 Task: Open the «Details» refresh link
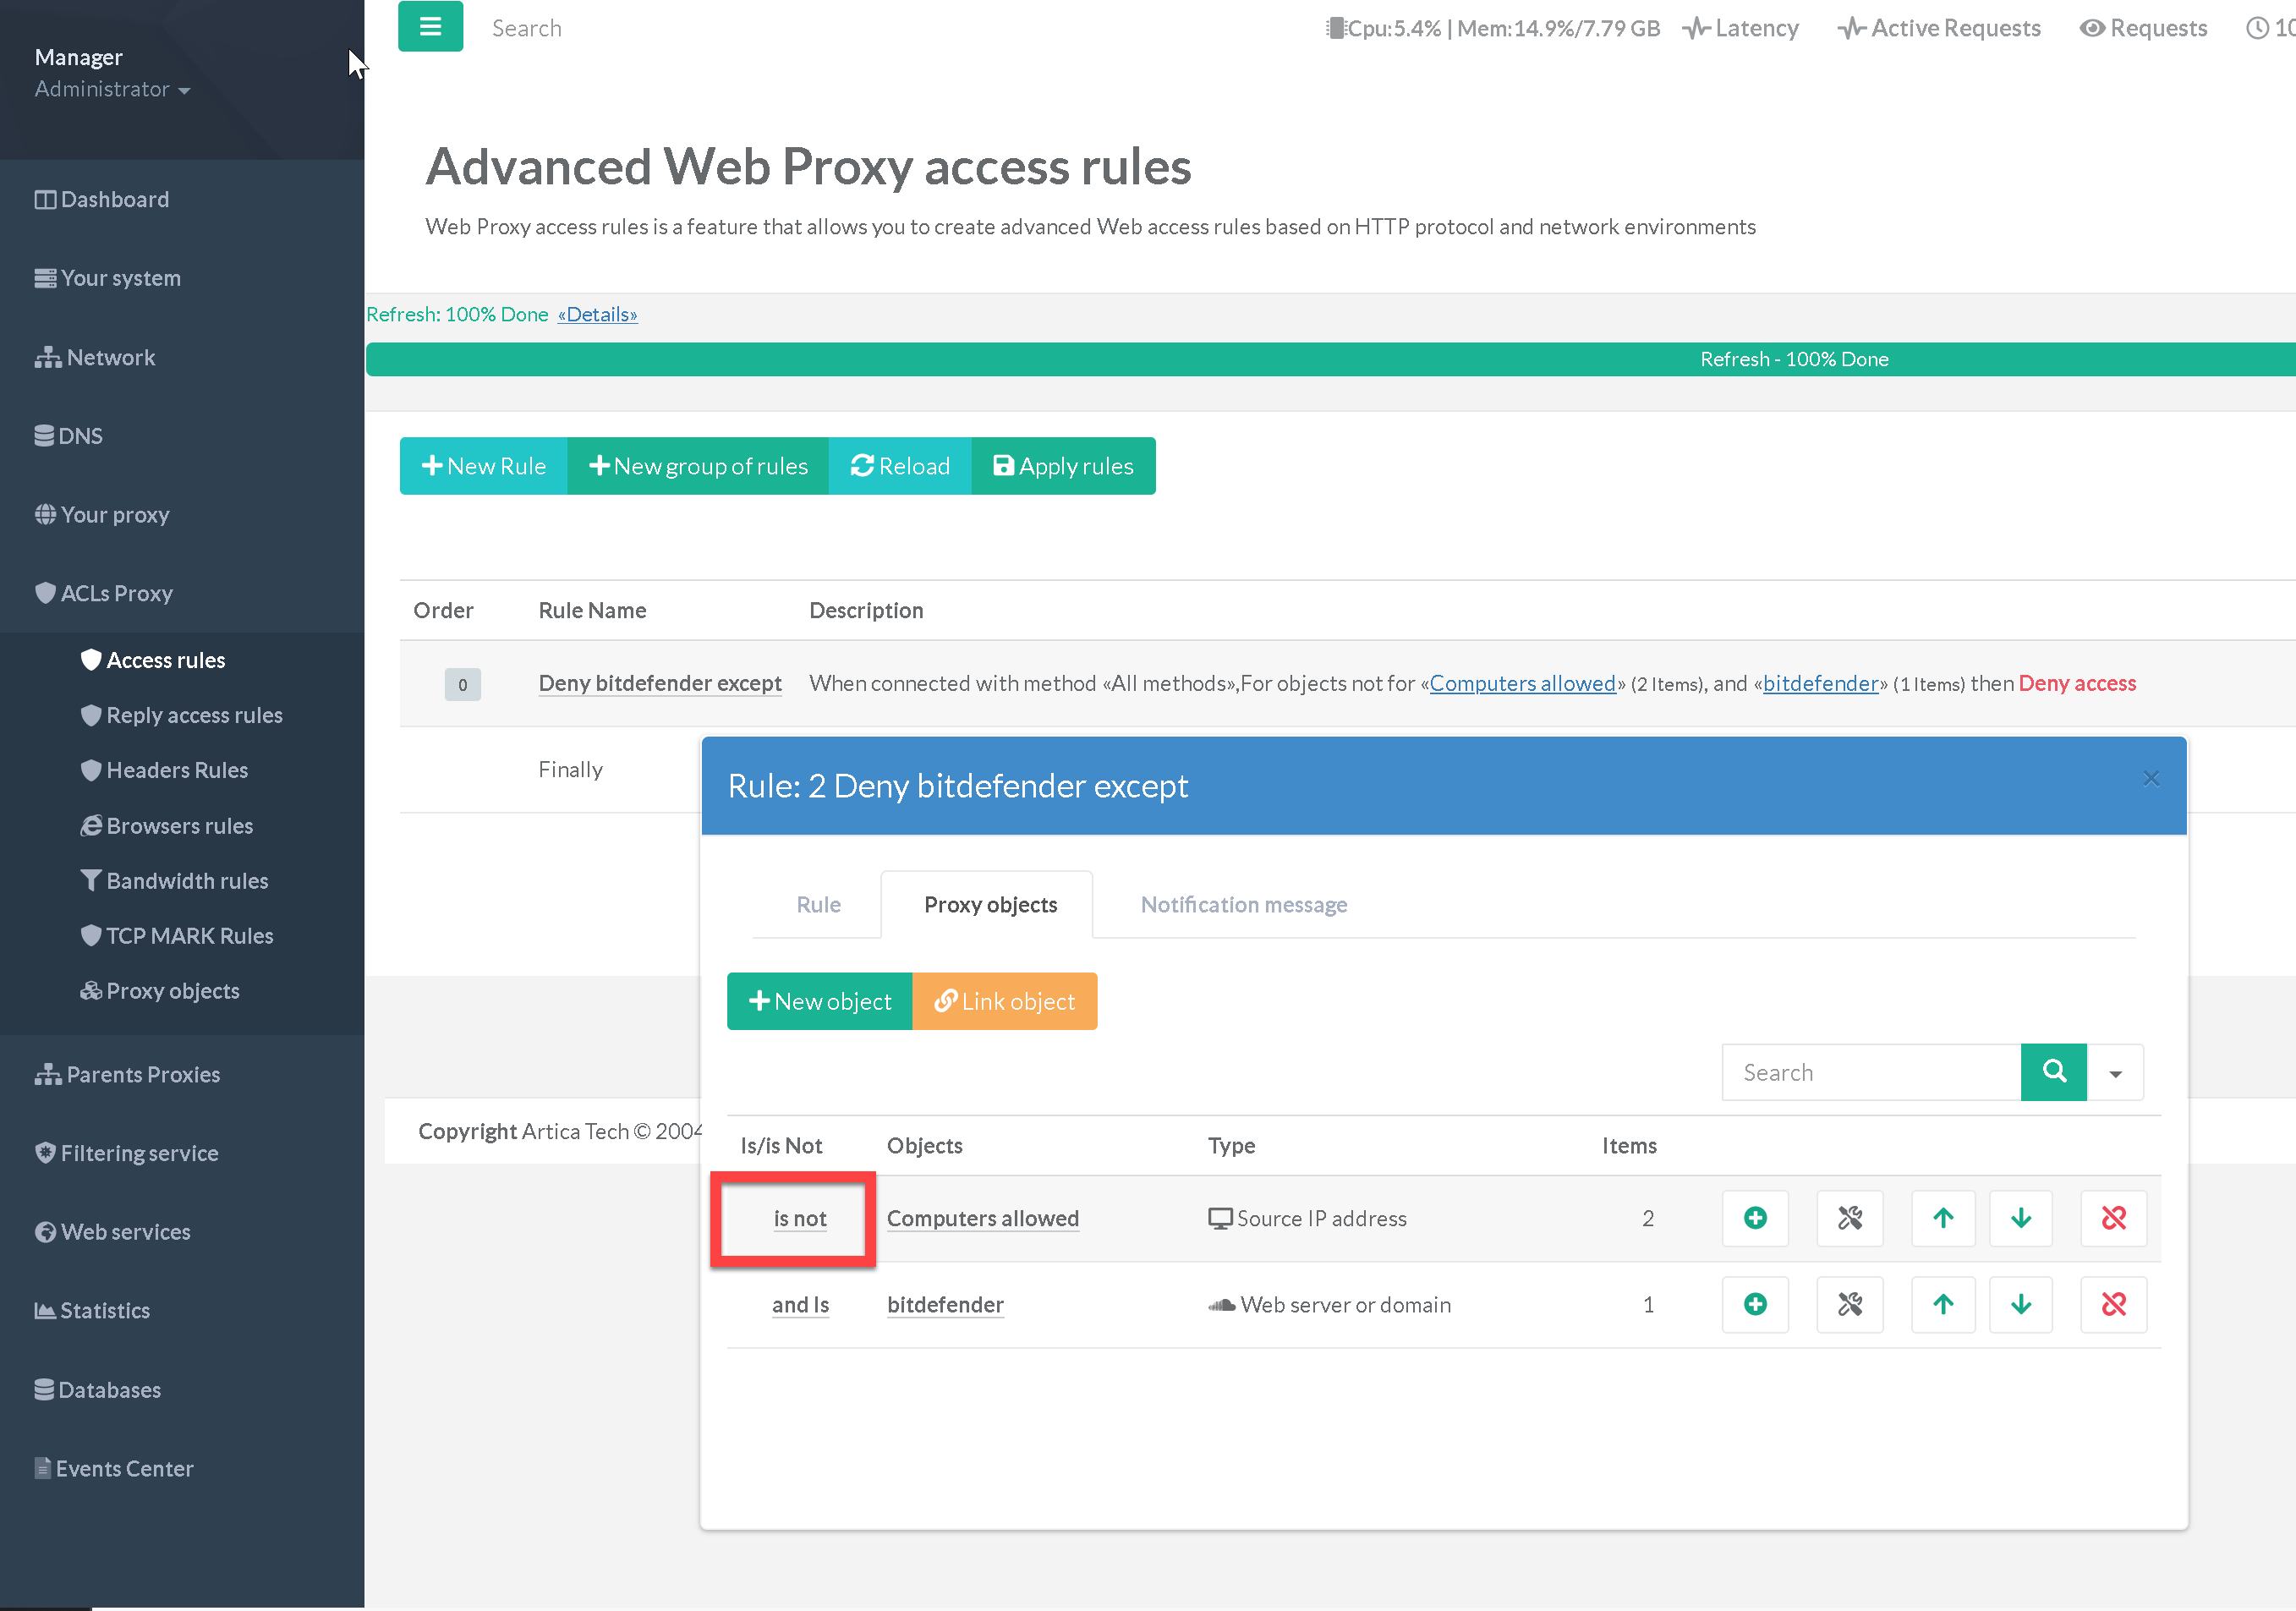tap(597, 314)
